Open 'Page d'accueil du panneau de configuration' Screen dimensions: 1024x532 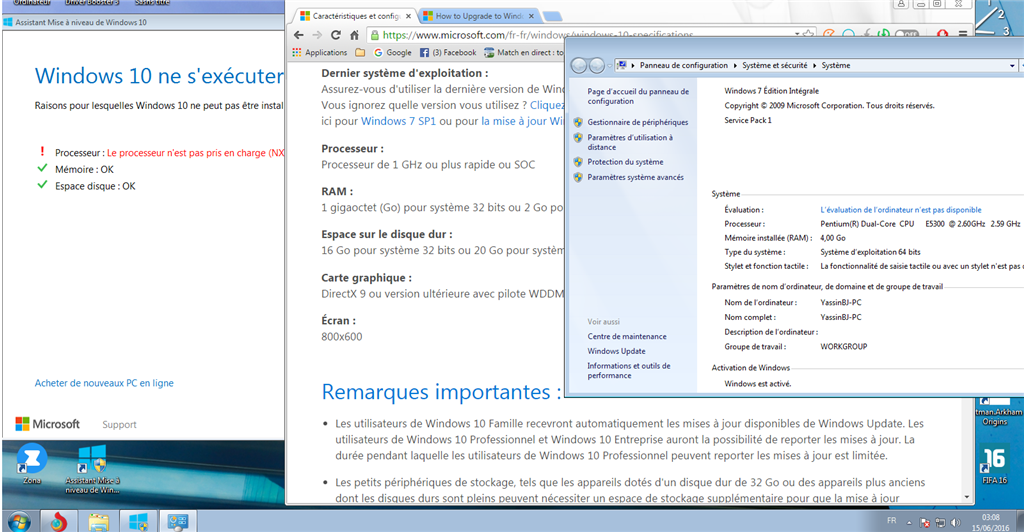point(637,97)
